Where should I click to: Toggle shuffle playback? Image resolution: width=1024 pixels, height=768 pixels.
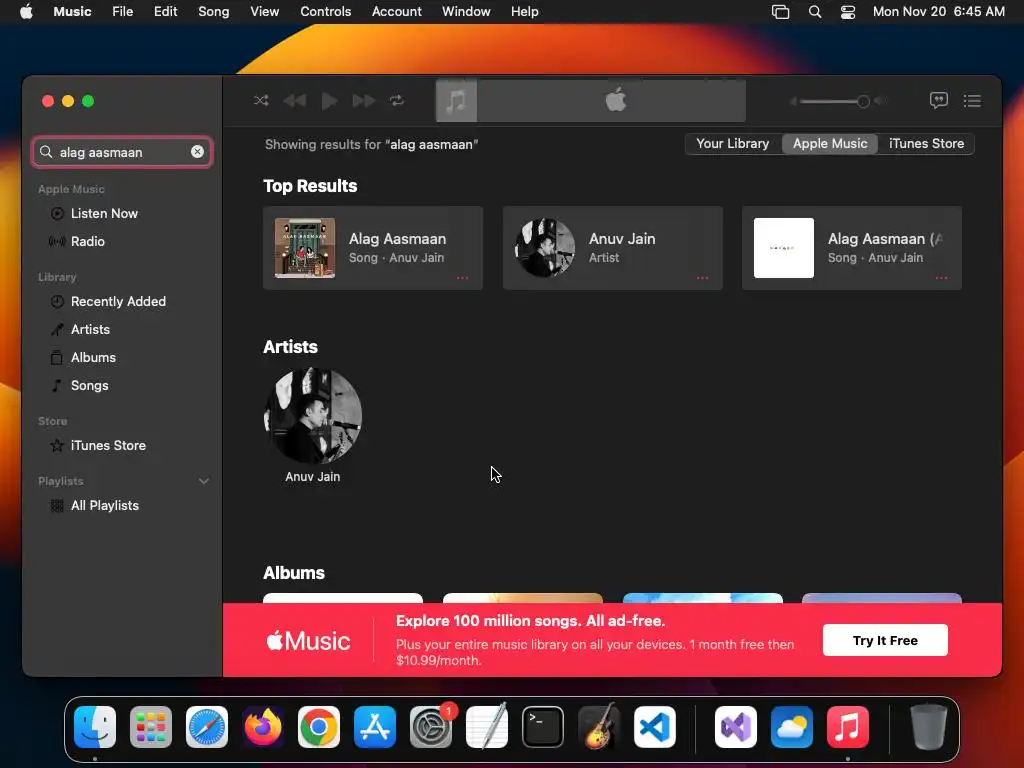261,101
